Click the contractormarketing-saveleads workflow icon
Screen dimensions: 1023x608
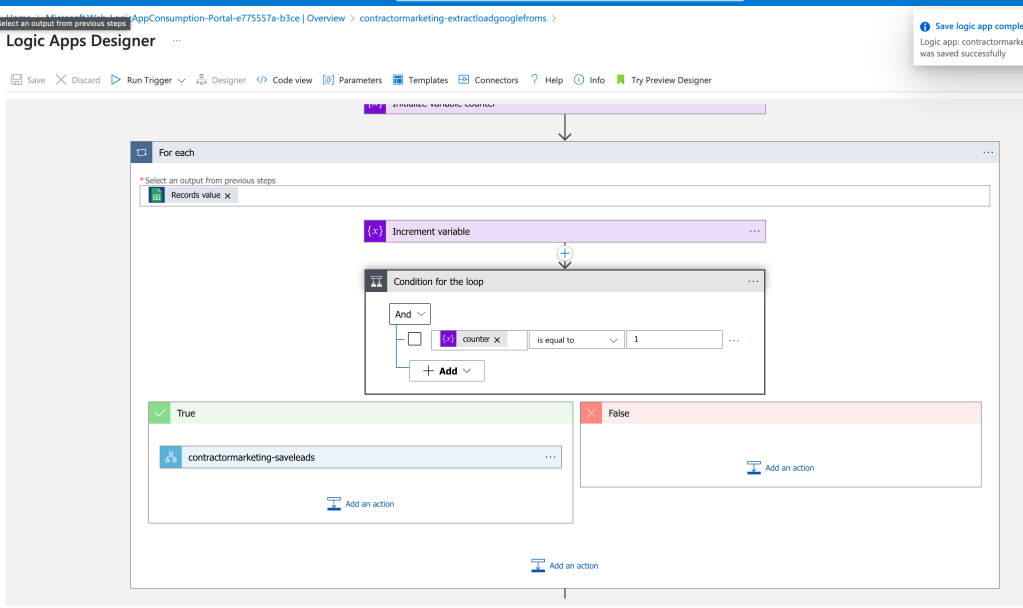(171, 457)
